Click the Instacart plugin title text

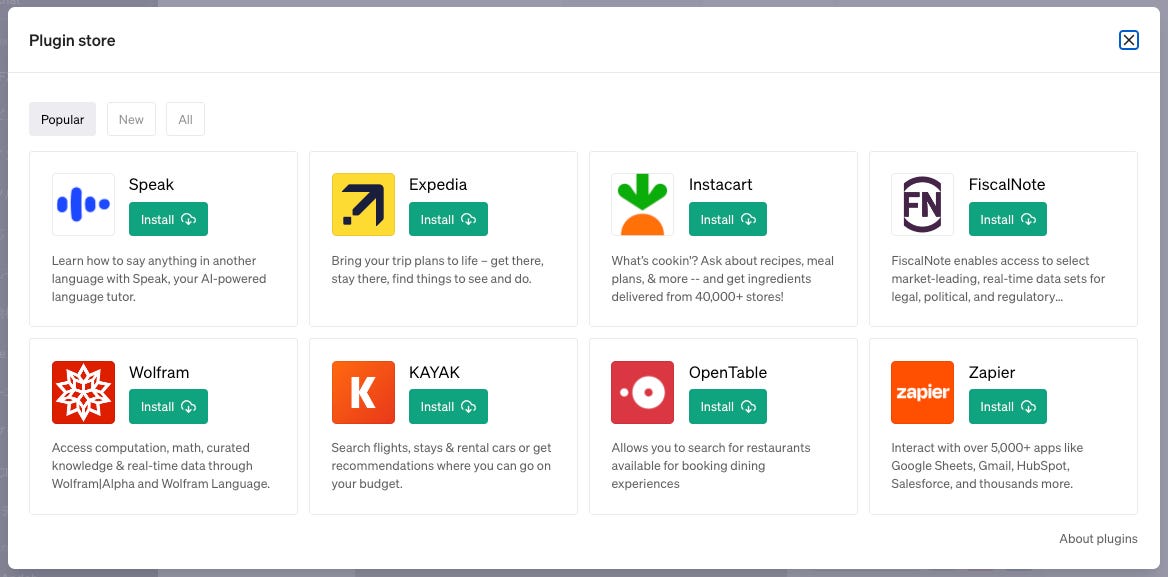(x=720, y=185)
